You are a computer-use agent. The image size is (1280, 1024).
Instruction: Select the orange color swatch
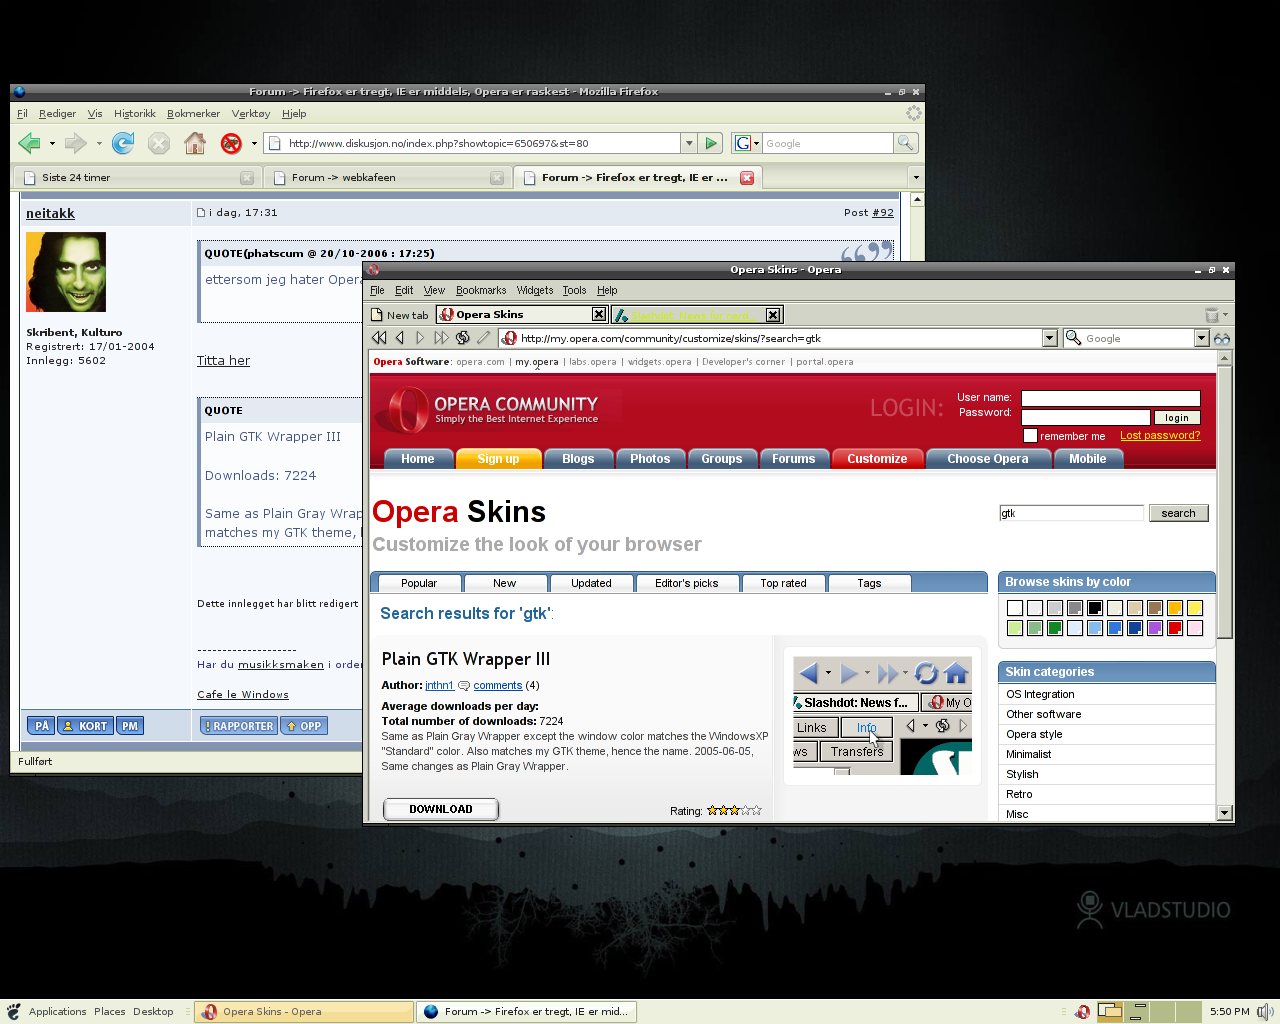click(1174, 608)
